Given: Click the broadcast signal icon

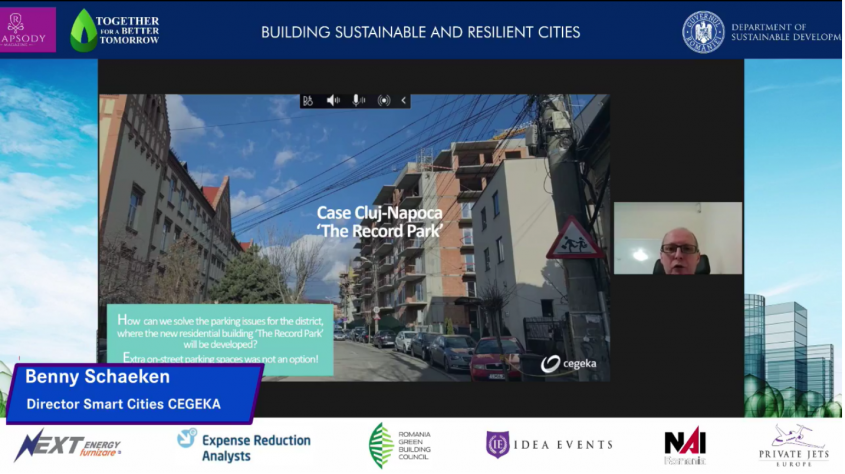Looking at the screenshot, I should coord(384,100).
